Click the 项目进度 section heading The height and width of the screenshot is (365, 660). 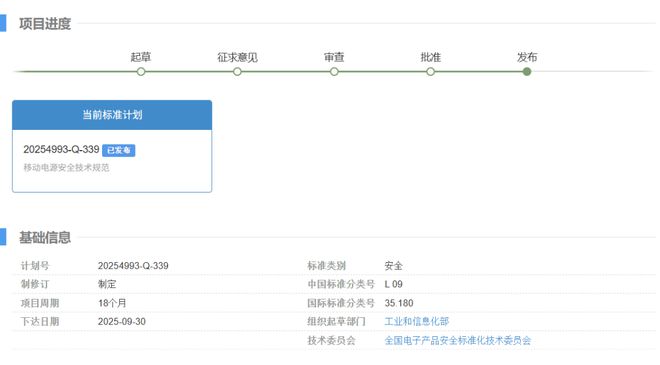(x=45, y=24)
